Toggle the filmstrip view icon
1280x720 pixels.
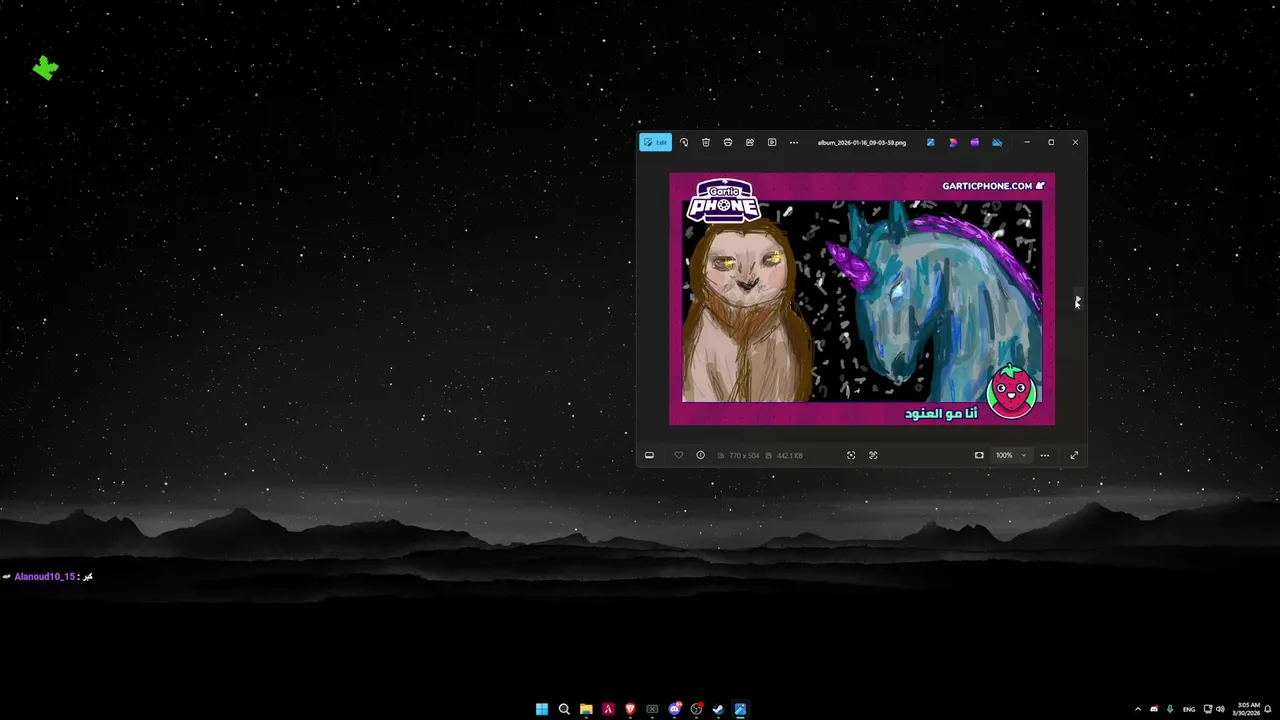[649, 455]
